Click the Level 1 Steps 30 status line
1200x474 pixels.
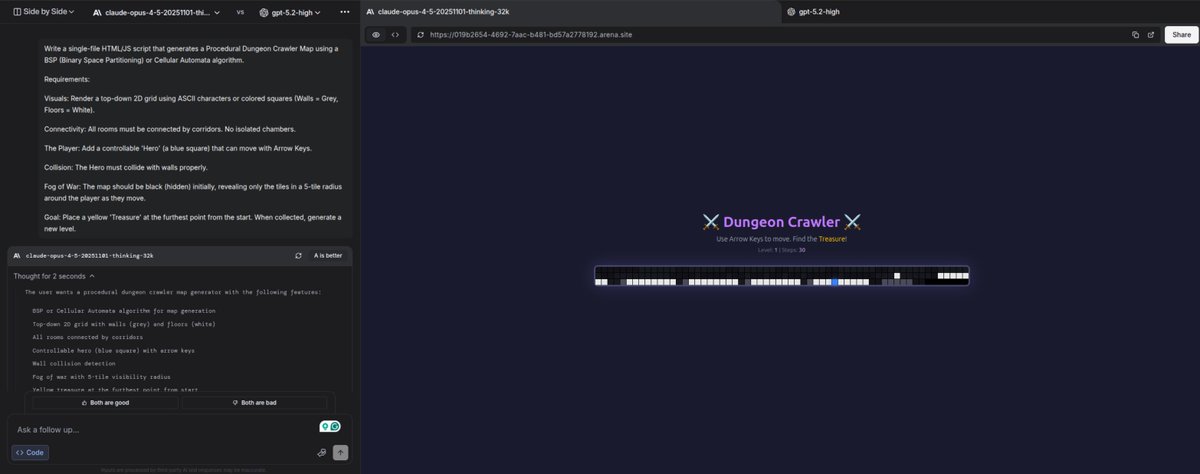[x=781, y=250]
